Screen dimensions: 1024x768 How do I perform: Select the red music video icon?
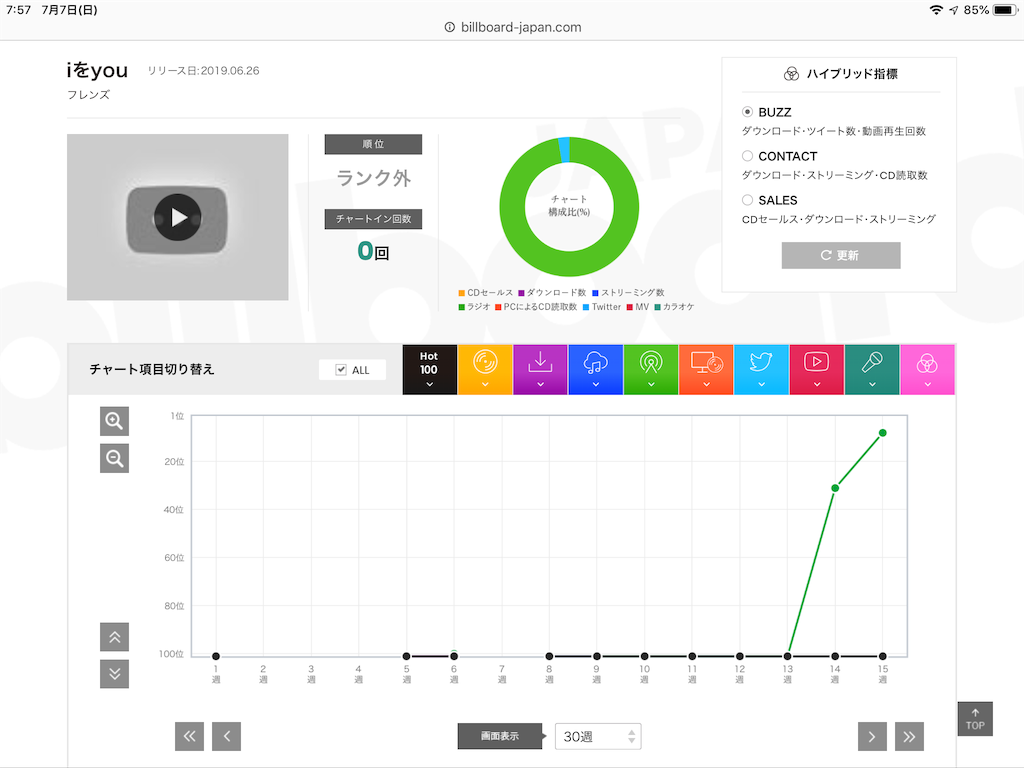[816, 370]
